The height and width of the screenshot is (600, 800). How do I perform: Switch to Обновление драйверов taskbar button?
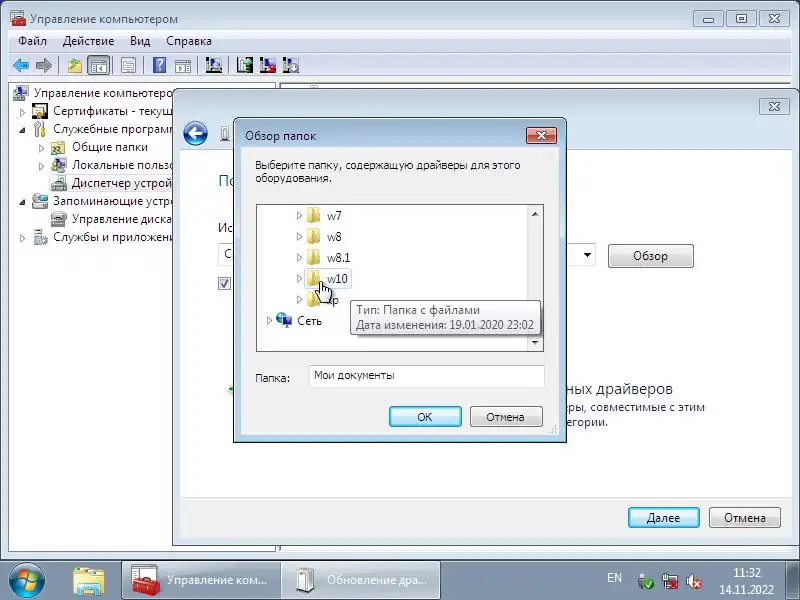pos(361,580)
